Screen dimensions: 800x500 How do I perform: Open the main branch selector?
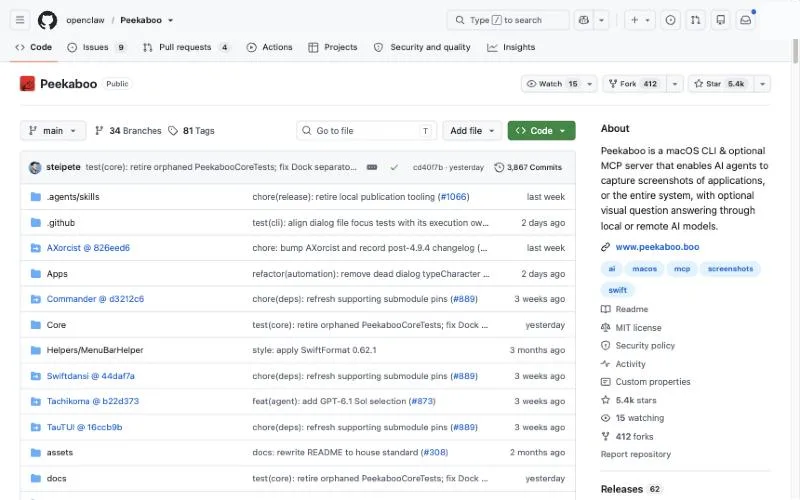pyautogui.click(x=53, y=131)
